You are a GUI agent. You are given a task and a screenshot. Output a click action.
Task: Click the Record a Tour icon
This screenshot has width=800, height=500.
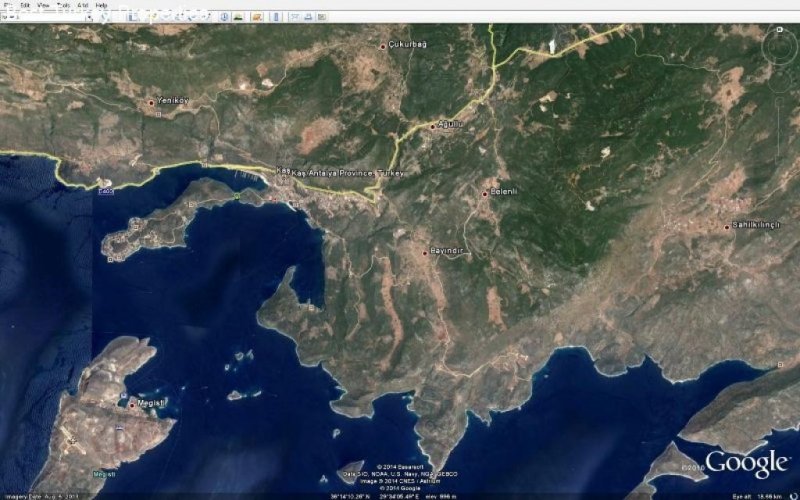point(206,17)
